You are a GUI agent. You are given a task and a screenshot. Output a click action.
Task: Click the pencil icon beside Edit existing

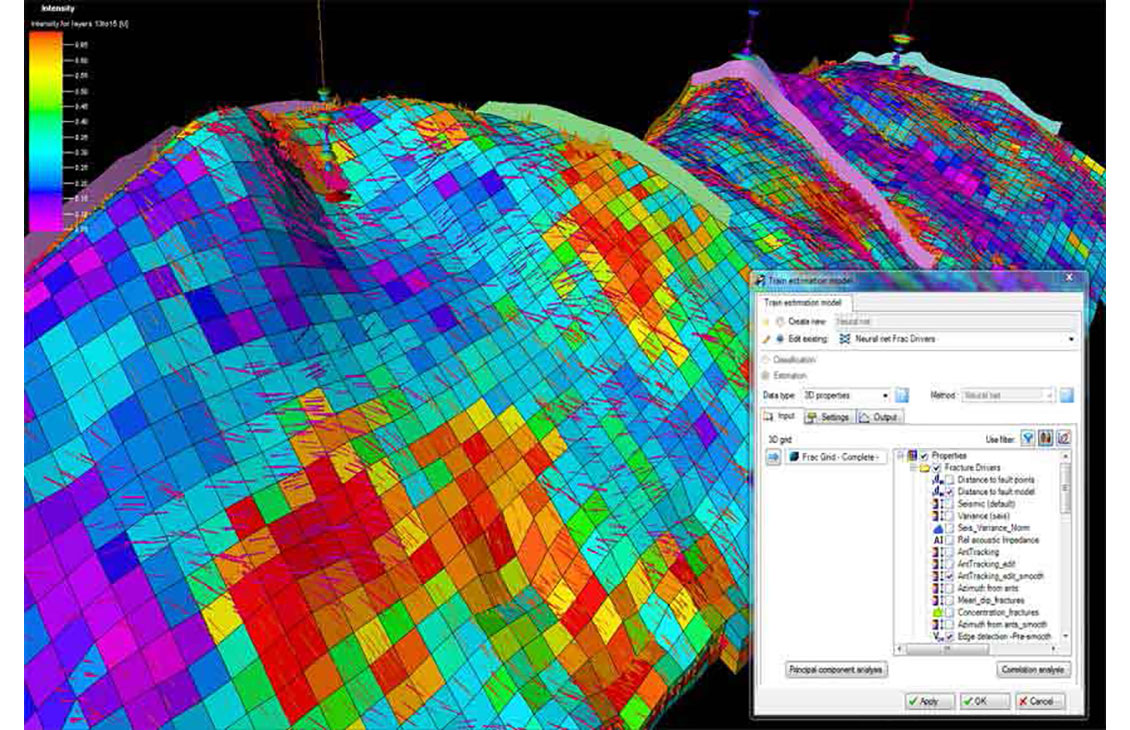point(766,339)
